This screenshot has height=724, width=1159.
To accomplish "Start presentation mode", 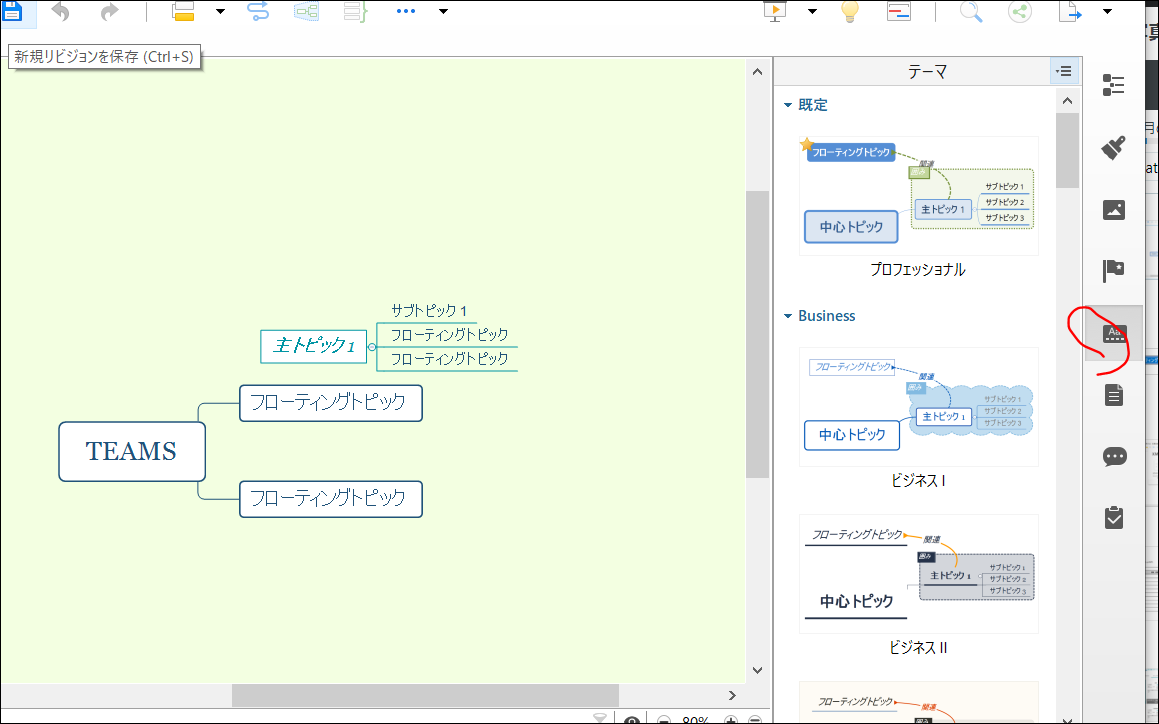I will [x=775, y=11].
